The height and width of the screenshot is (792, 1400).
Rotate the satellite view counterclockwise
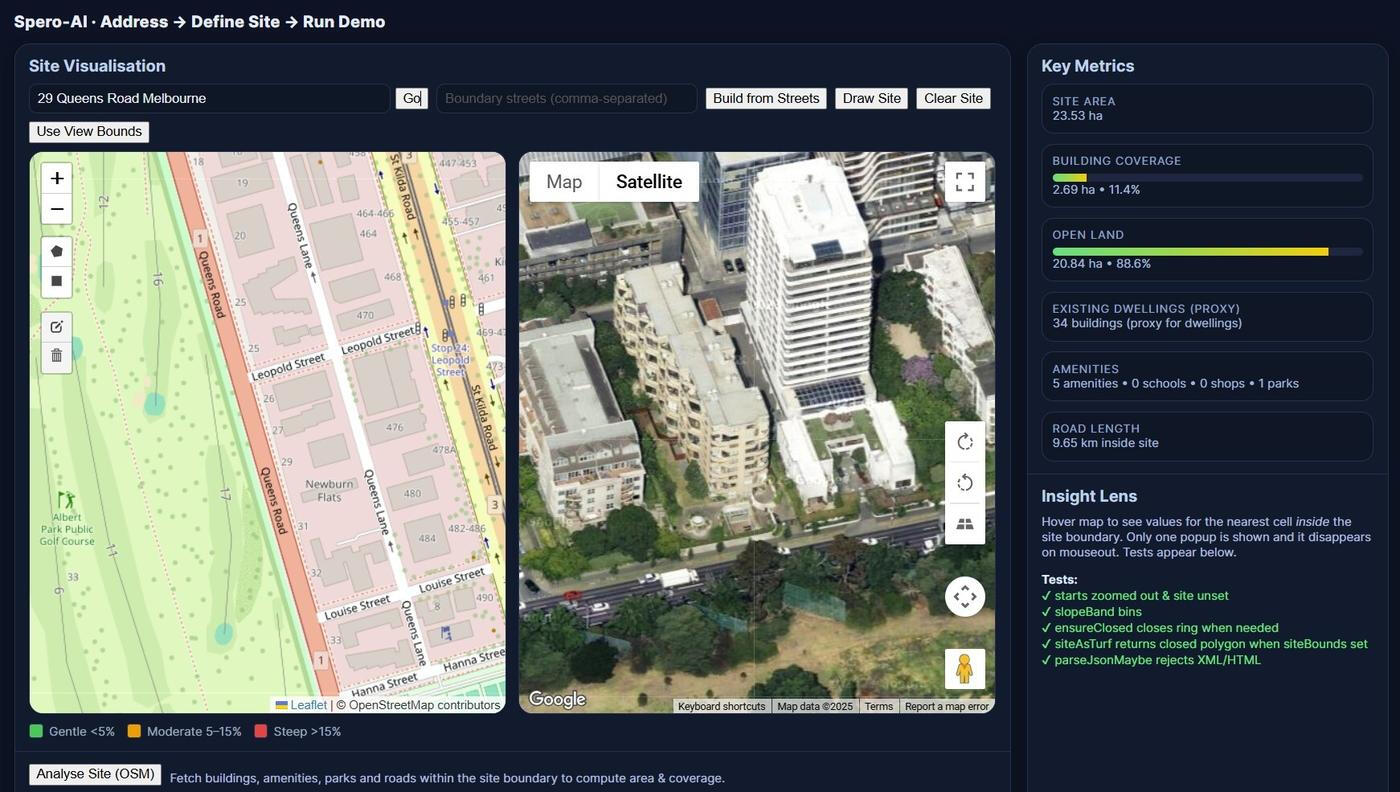click(964, 483)
